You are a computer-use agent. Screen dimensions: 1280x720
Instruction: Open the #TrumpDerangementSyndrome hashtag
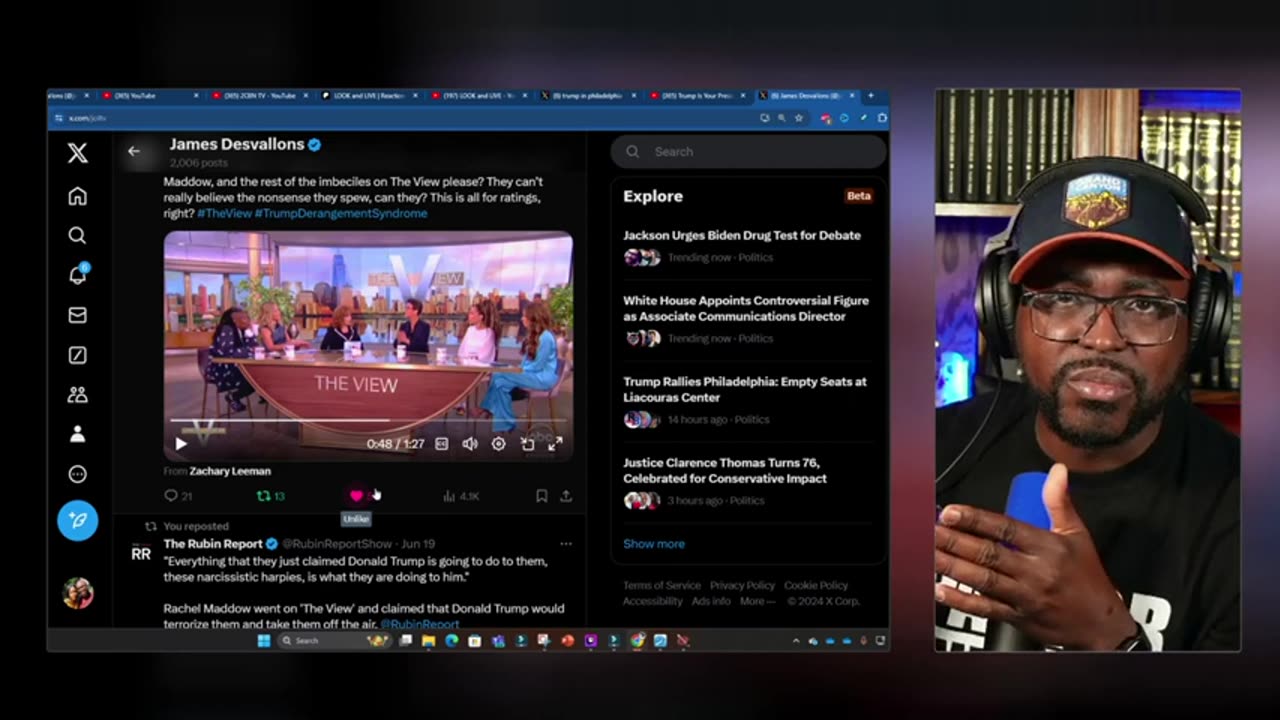coord(341,213)
